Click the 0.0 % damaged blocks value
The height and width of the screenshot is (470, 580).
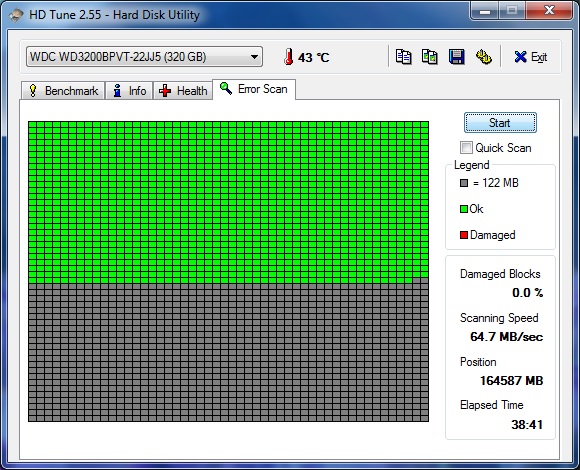[x=527, y=293]
